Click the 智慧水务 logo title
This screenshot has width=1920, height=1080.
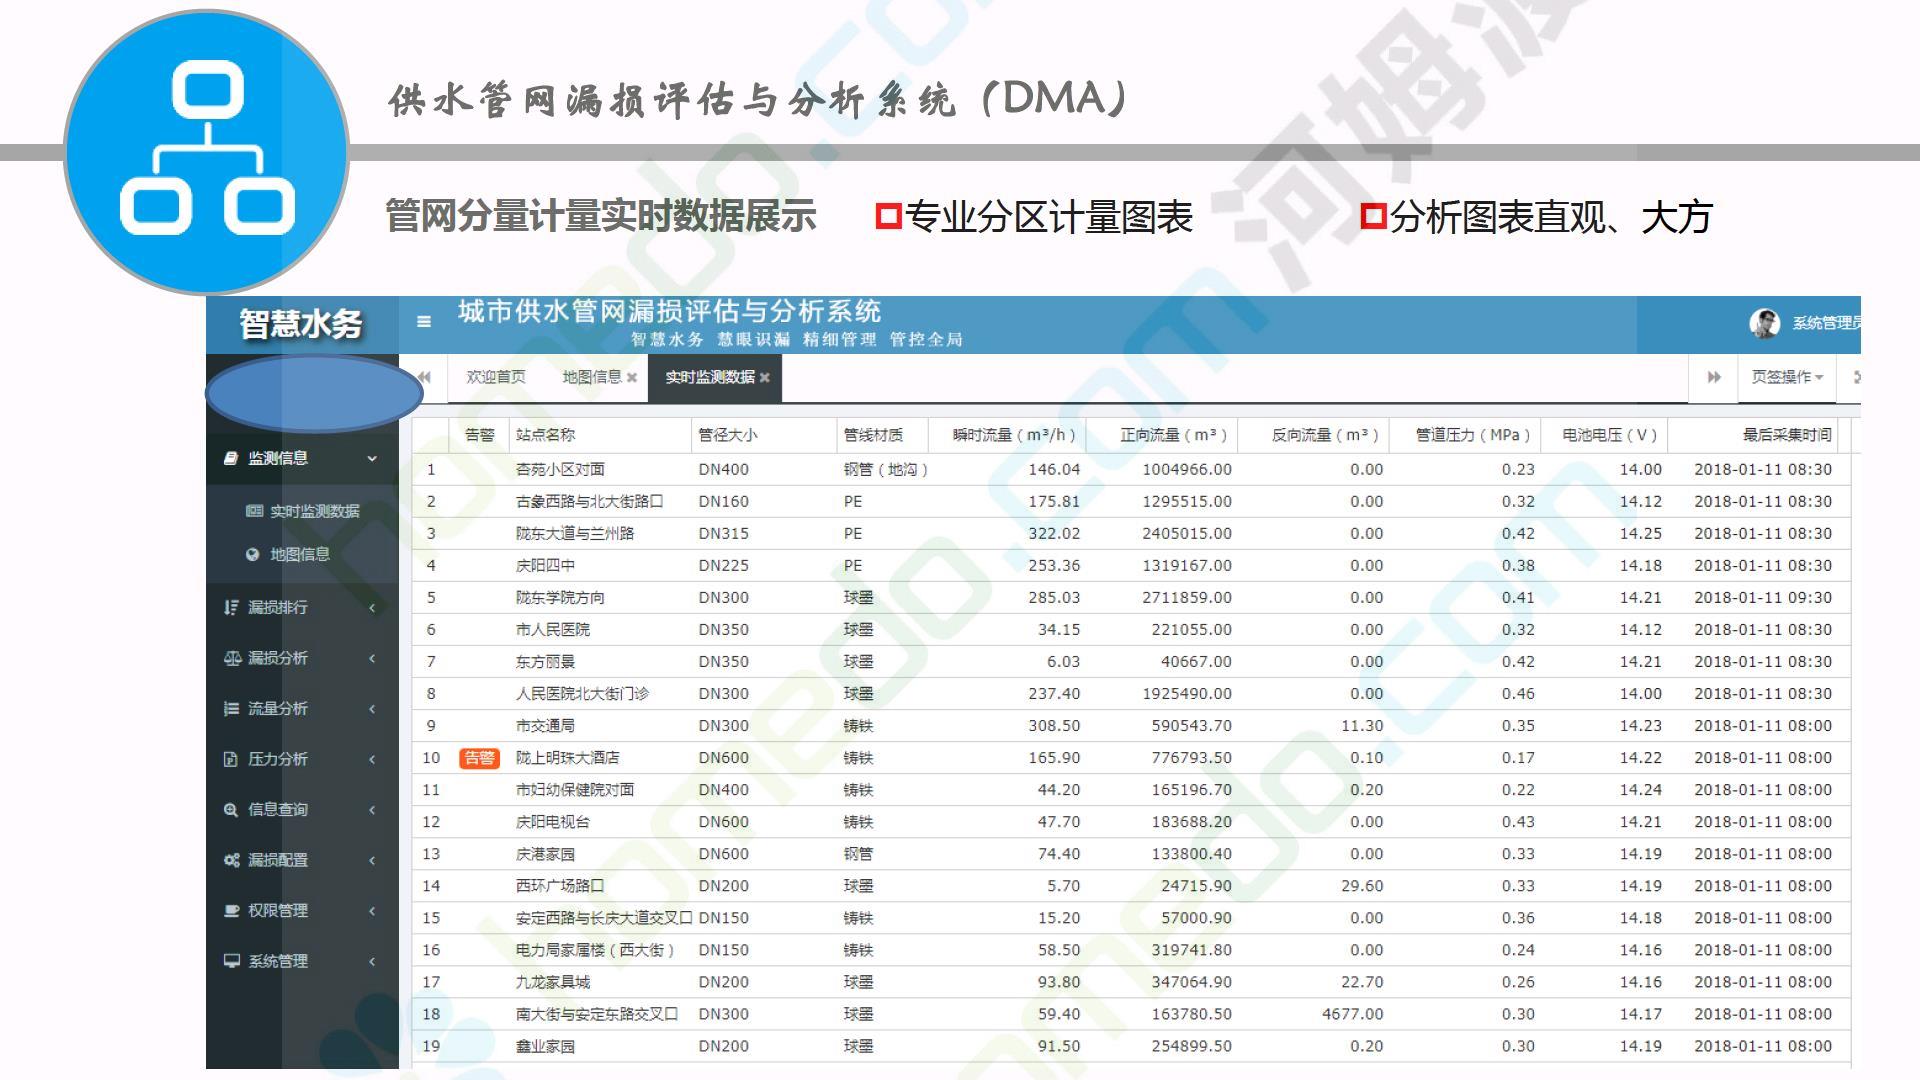click(301, 324)
